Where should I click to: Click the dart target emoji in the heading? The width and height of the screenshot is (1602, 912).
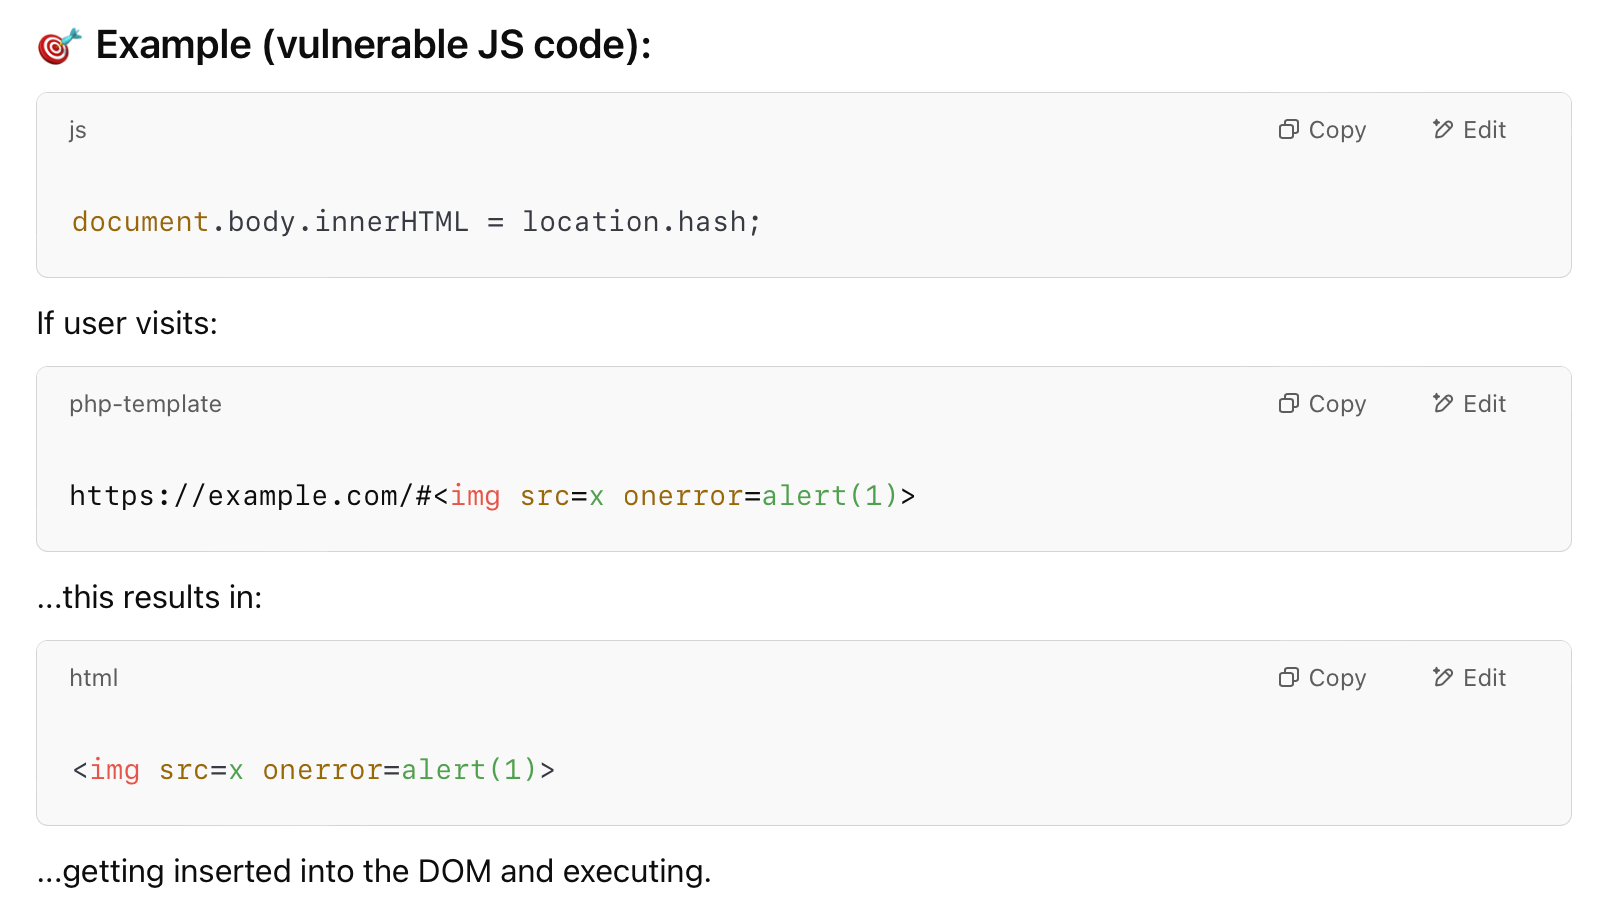click(x=58, y=46)
